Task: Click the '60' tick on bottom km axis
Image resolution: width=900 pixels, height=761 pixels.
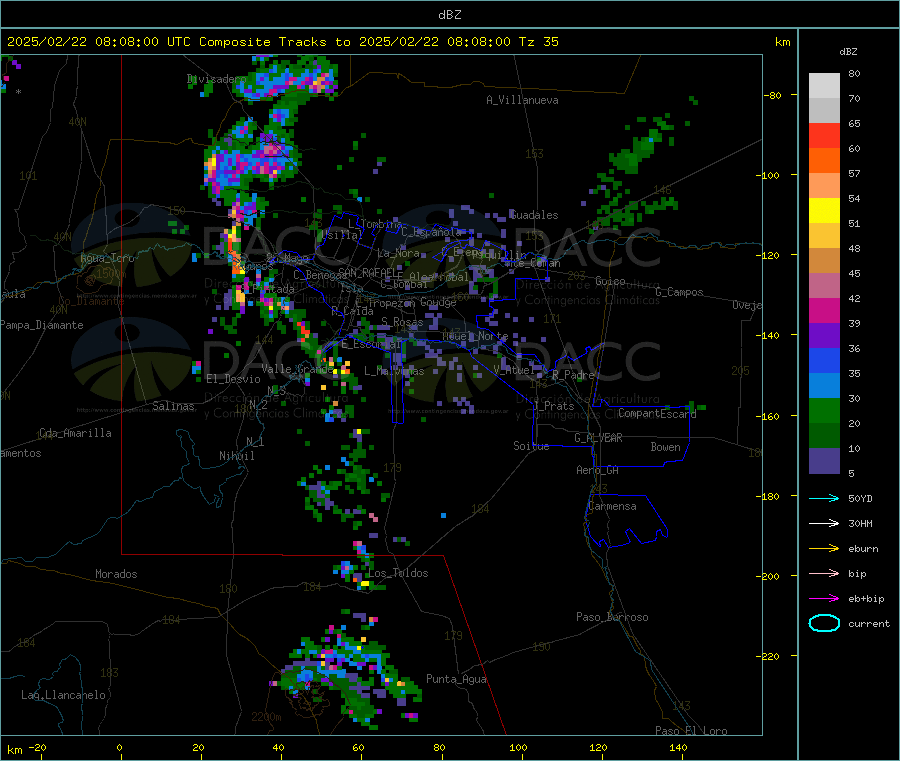Action: coord(358,747)
